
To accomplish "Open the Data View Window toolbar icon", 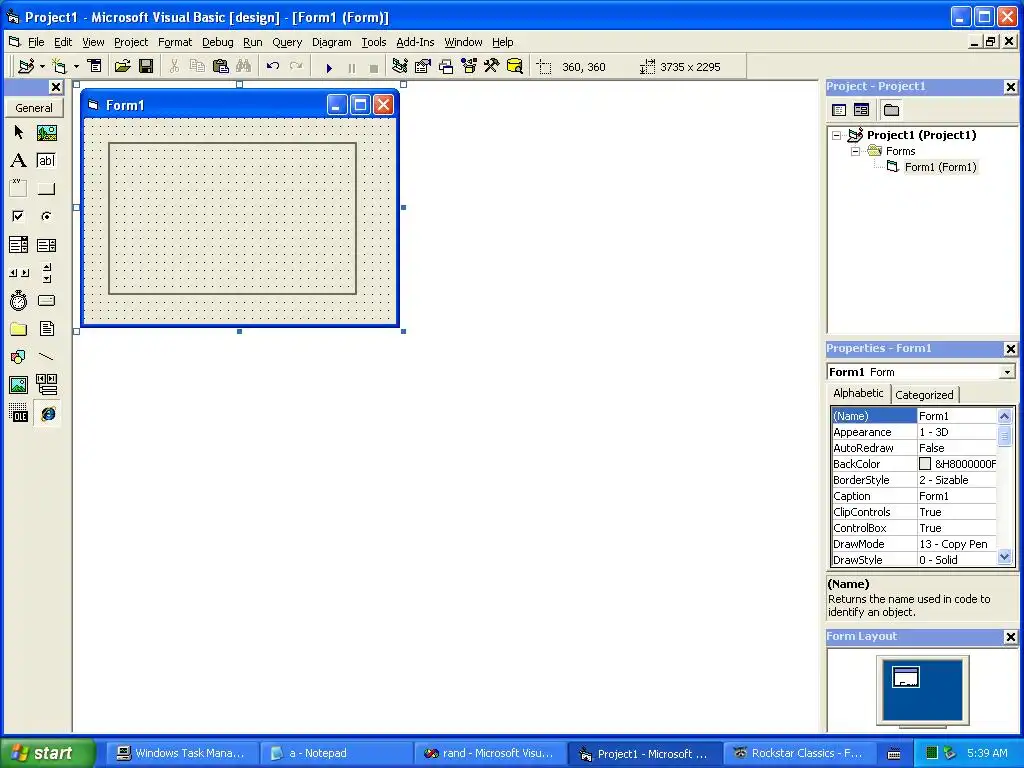I will tap(515, 66).
